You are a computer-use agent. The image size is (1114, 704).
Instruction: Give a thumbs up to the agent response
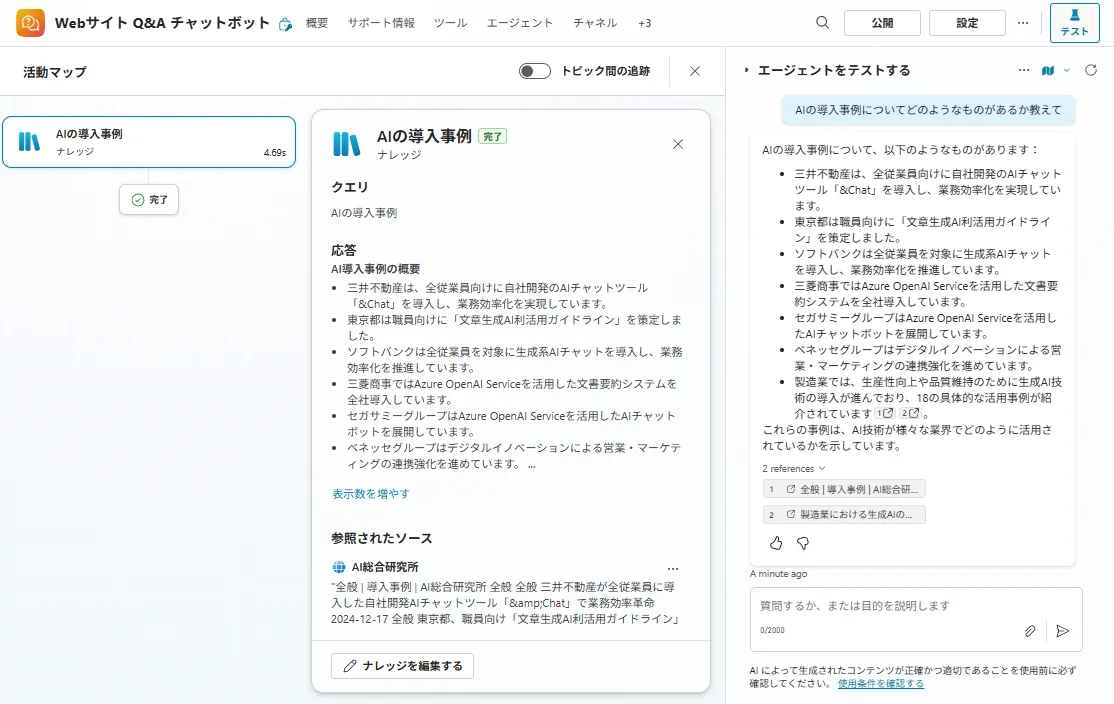pos(776,543)
